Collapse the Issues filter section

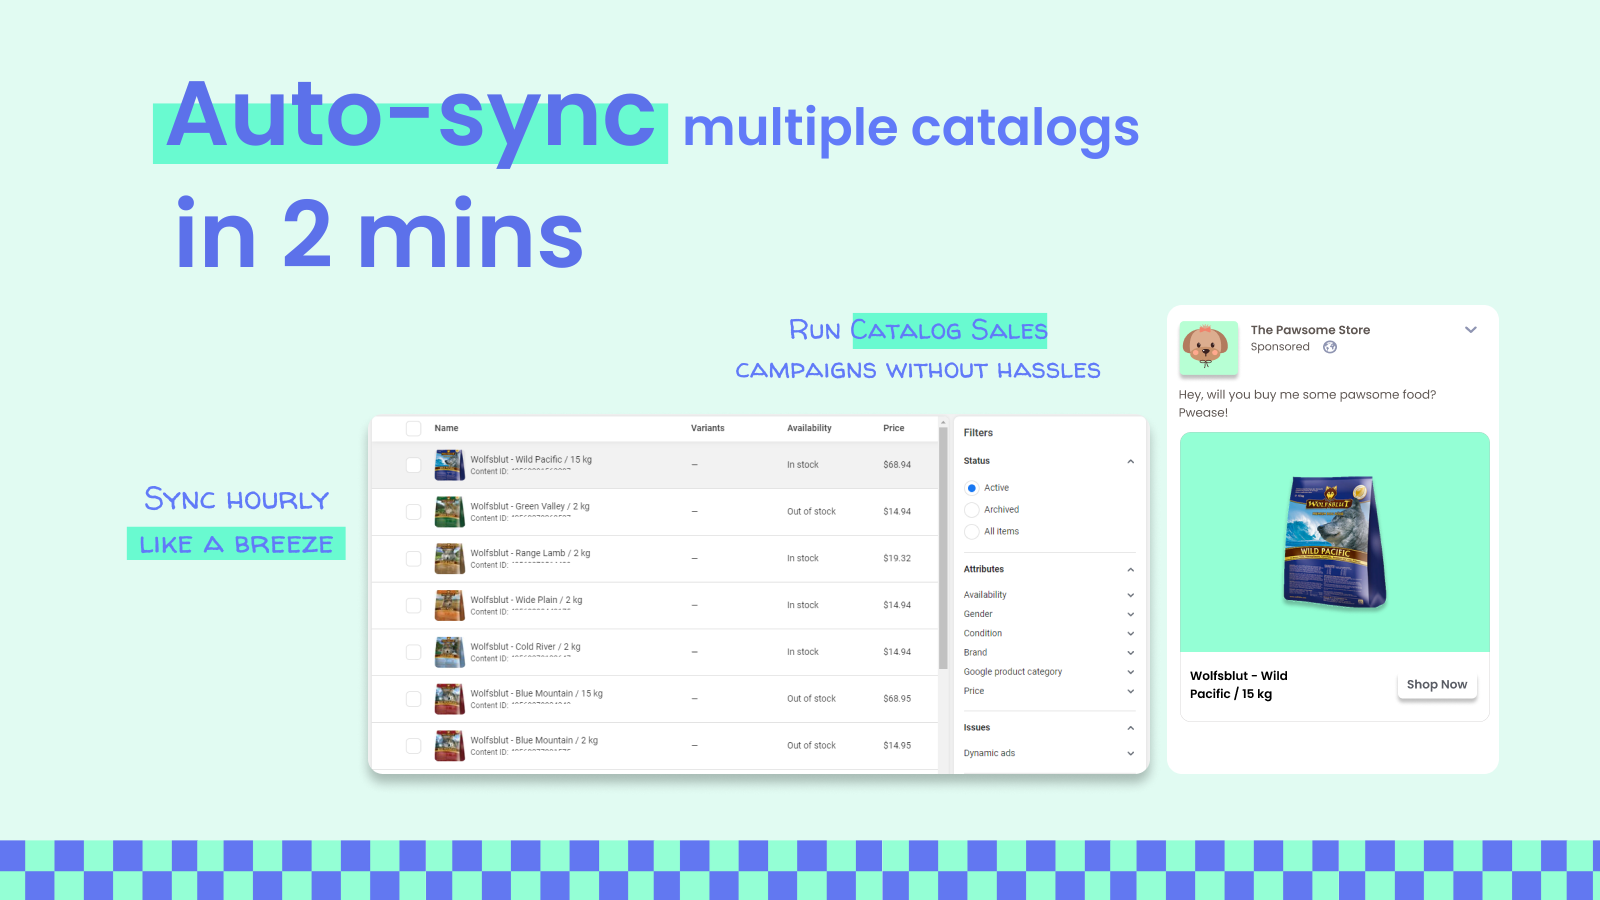click(x=1130, y=727)
